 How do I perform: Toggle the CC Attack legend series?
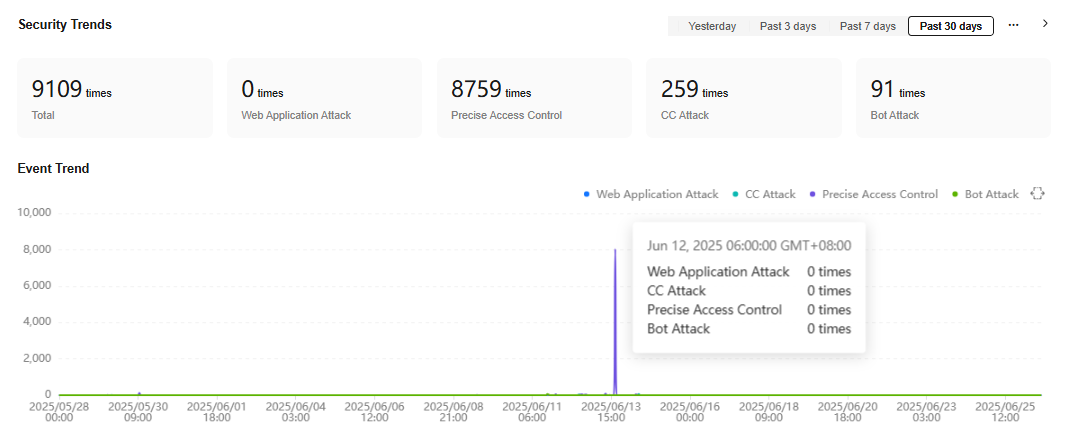tap(764, 194)
